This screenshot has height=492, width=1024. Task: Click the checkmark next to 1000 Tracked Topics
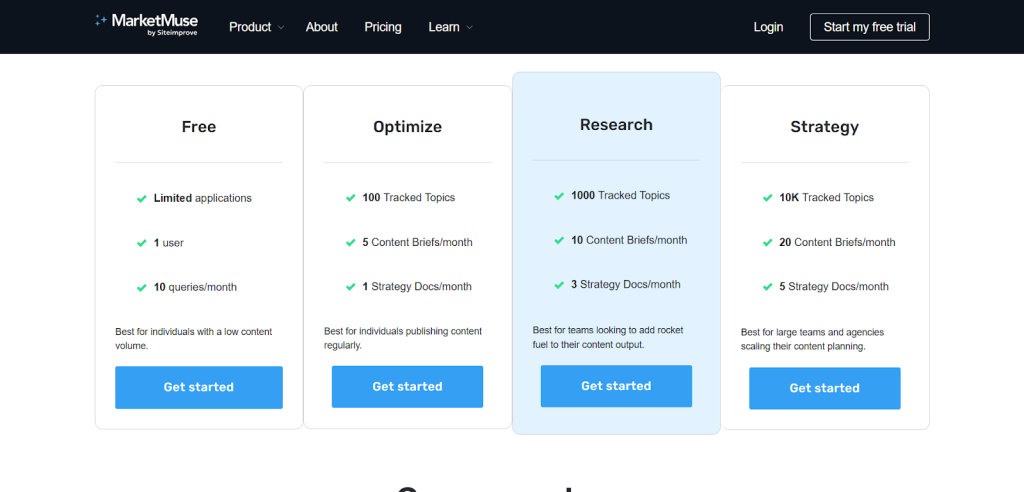pyautogui.click(x=558, y=196)
